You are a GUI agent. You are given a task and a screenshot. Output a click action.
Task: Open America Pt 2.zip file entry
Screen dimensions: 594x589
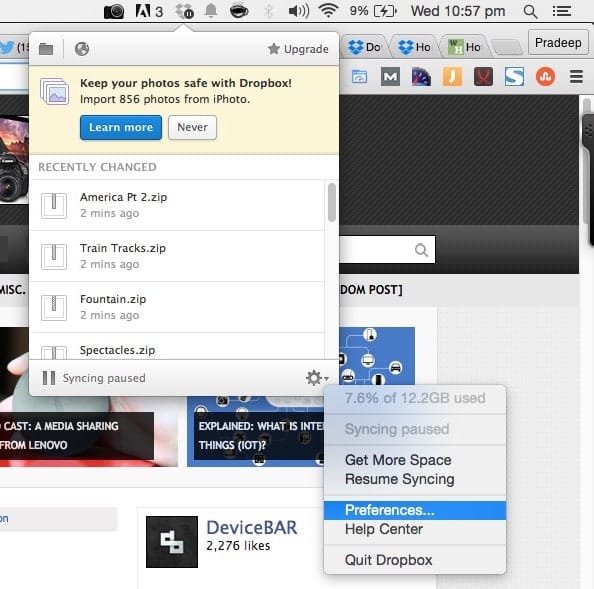177,205
